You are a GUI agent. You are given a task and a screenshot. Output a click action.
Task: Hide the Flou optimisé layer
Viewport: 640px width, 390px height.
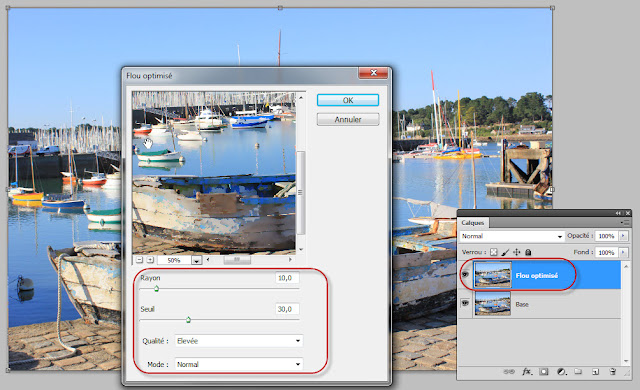tap(465, 275)
